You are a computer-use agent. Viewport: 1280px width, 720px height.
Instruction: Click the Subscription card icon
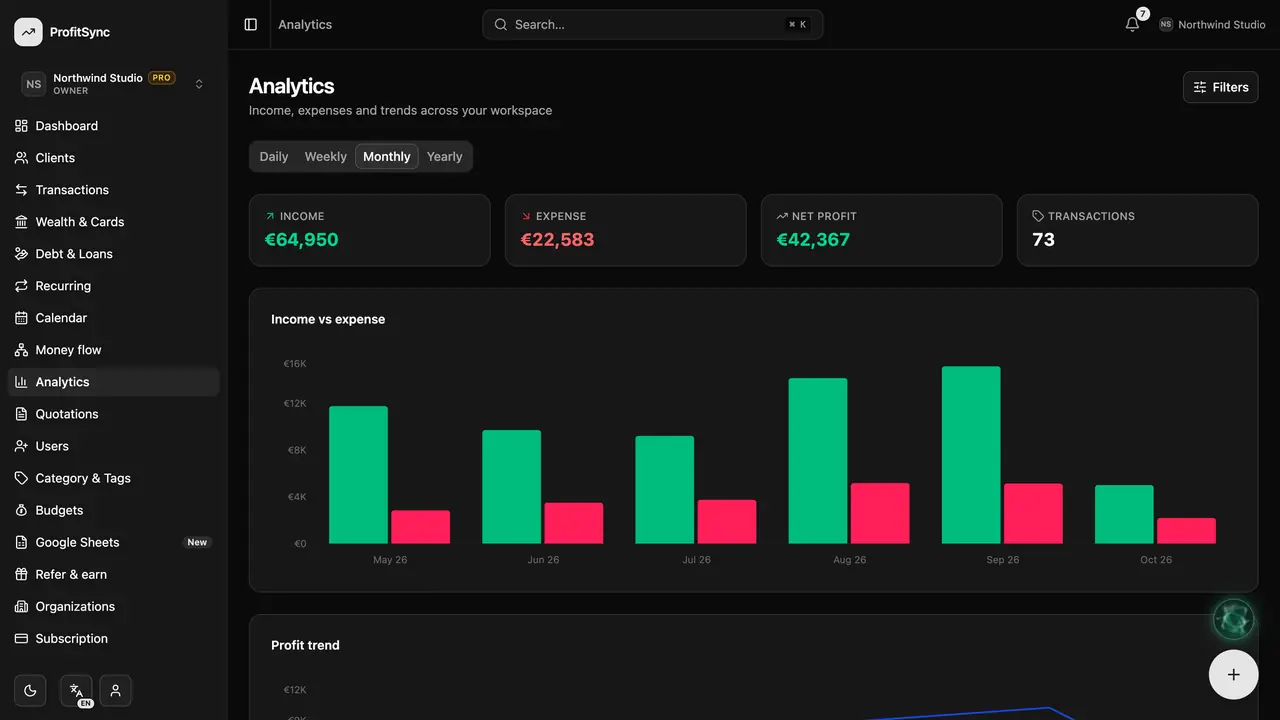point(21,638)
